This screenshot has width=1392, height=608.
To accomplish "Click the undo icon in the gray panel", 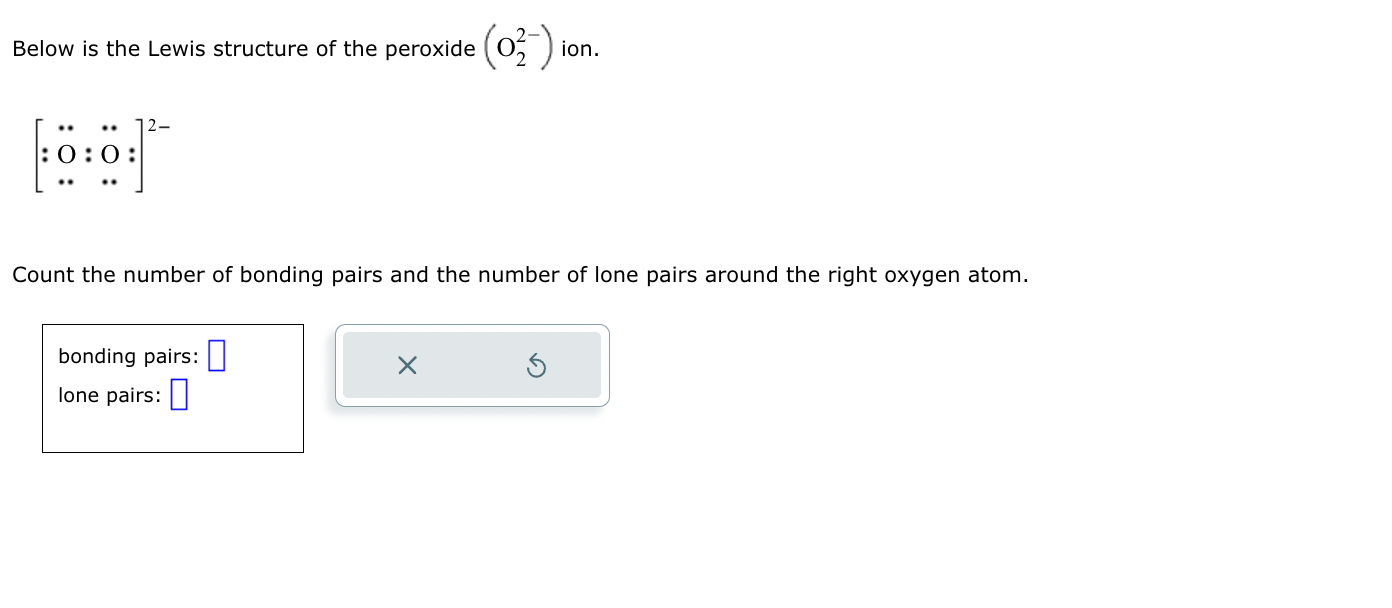I will 537,366.
